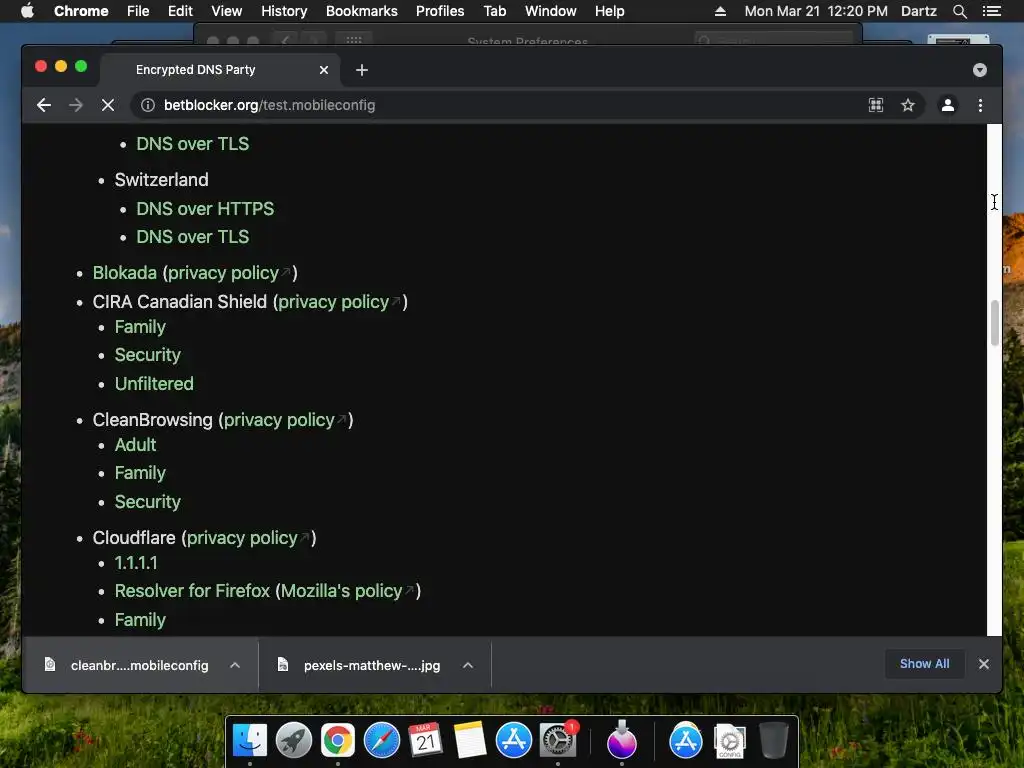Open Launchpad rocket icon in Dock
1024x768 pixels.
click(x=293, y=741)
